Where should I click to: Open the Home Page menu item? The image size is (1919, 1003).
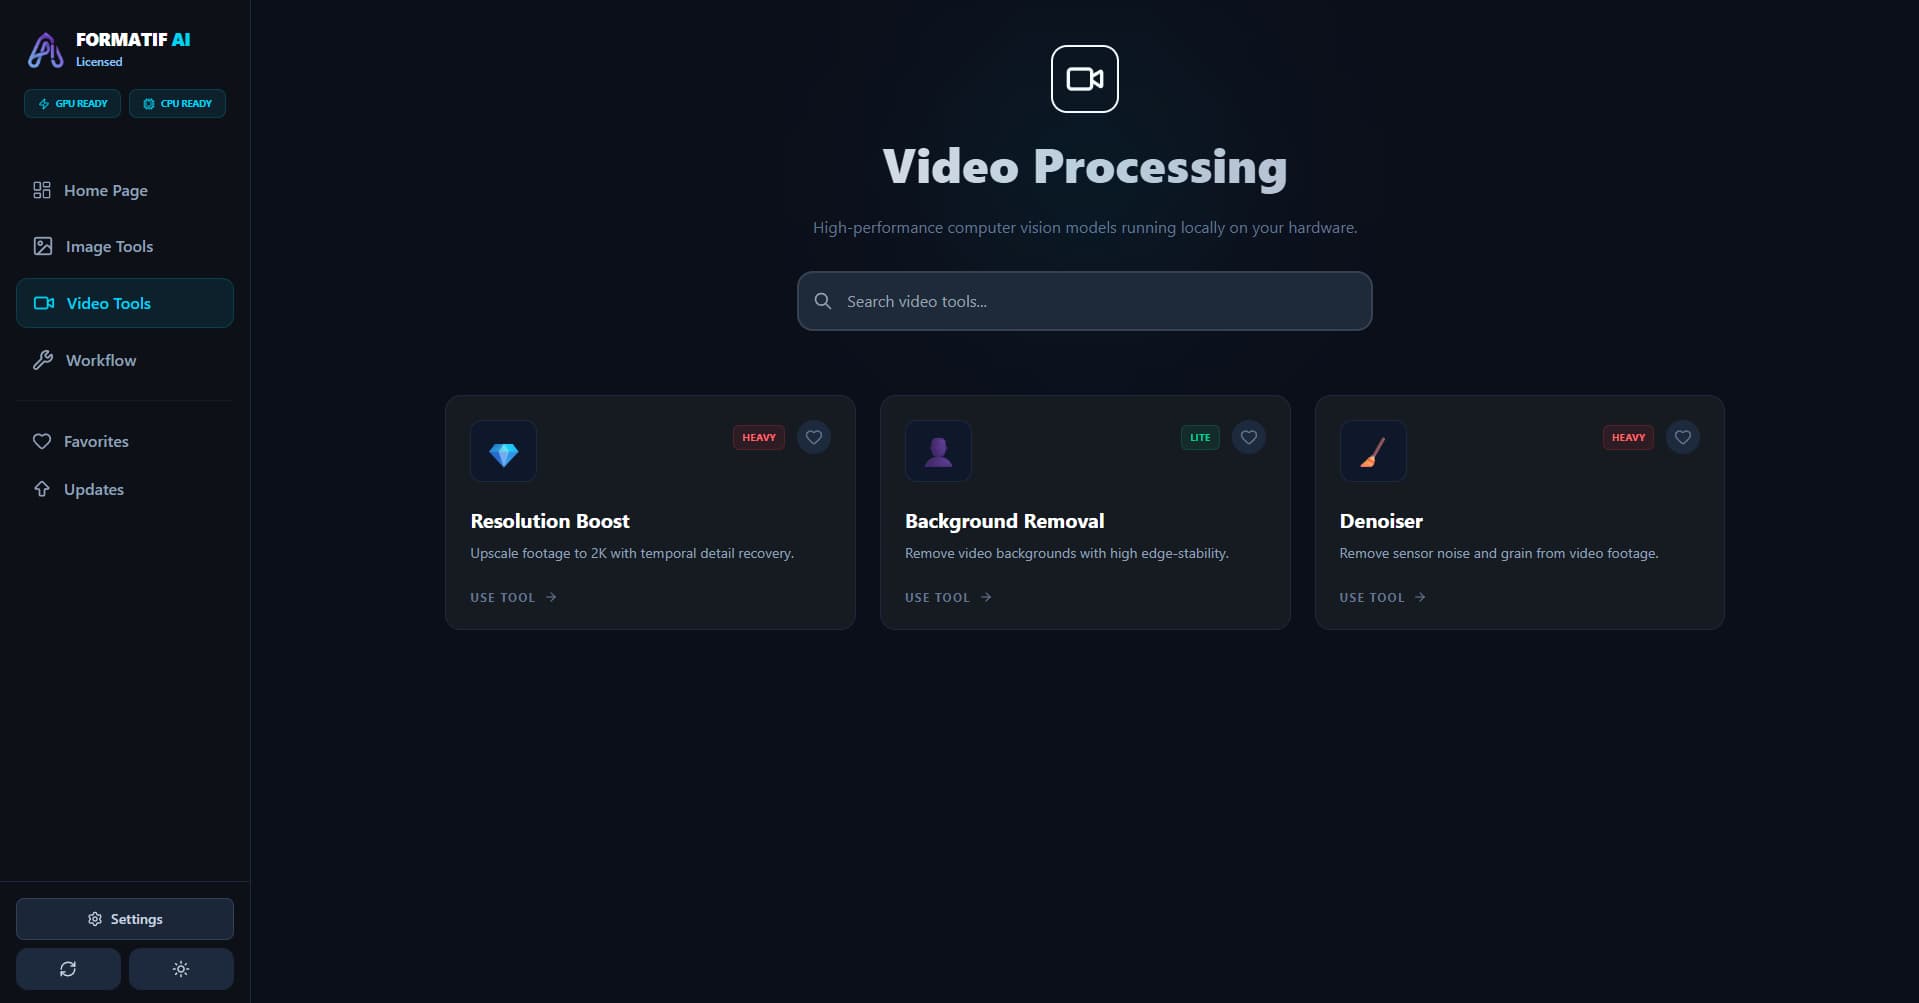point(125,190)
